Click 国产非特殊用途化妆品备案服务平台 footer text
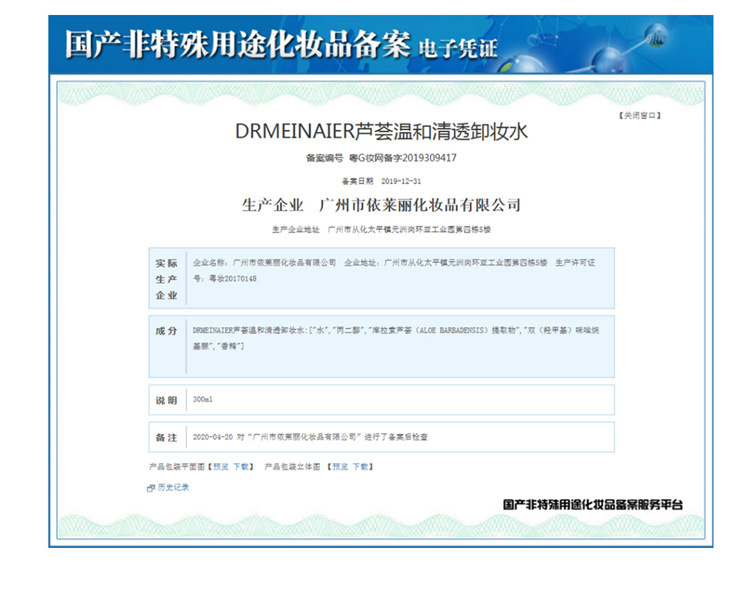 [593, 505]
